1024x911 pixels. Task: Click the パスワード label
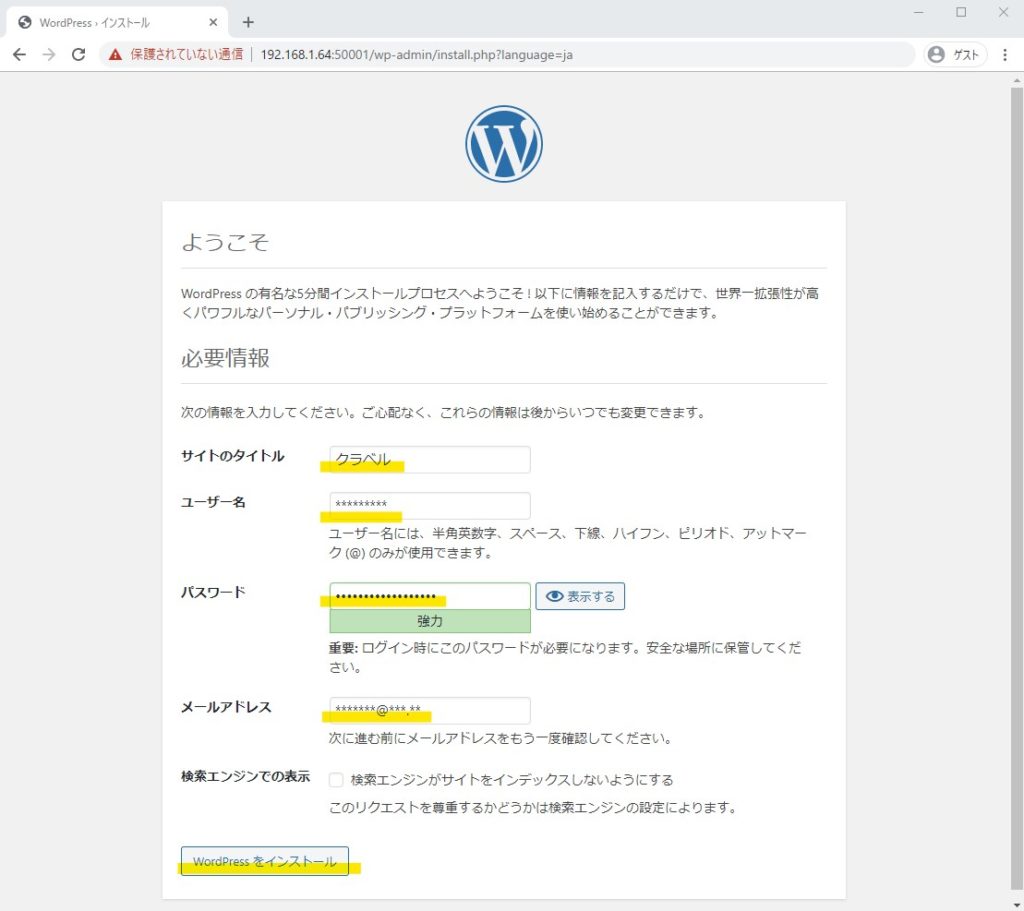click(213, 592)
